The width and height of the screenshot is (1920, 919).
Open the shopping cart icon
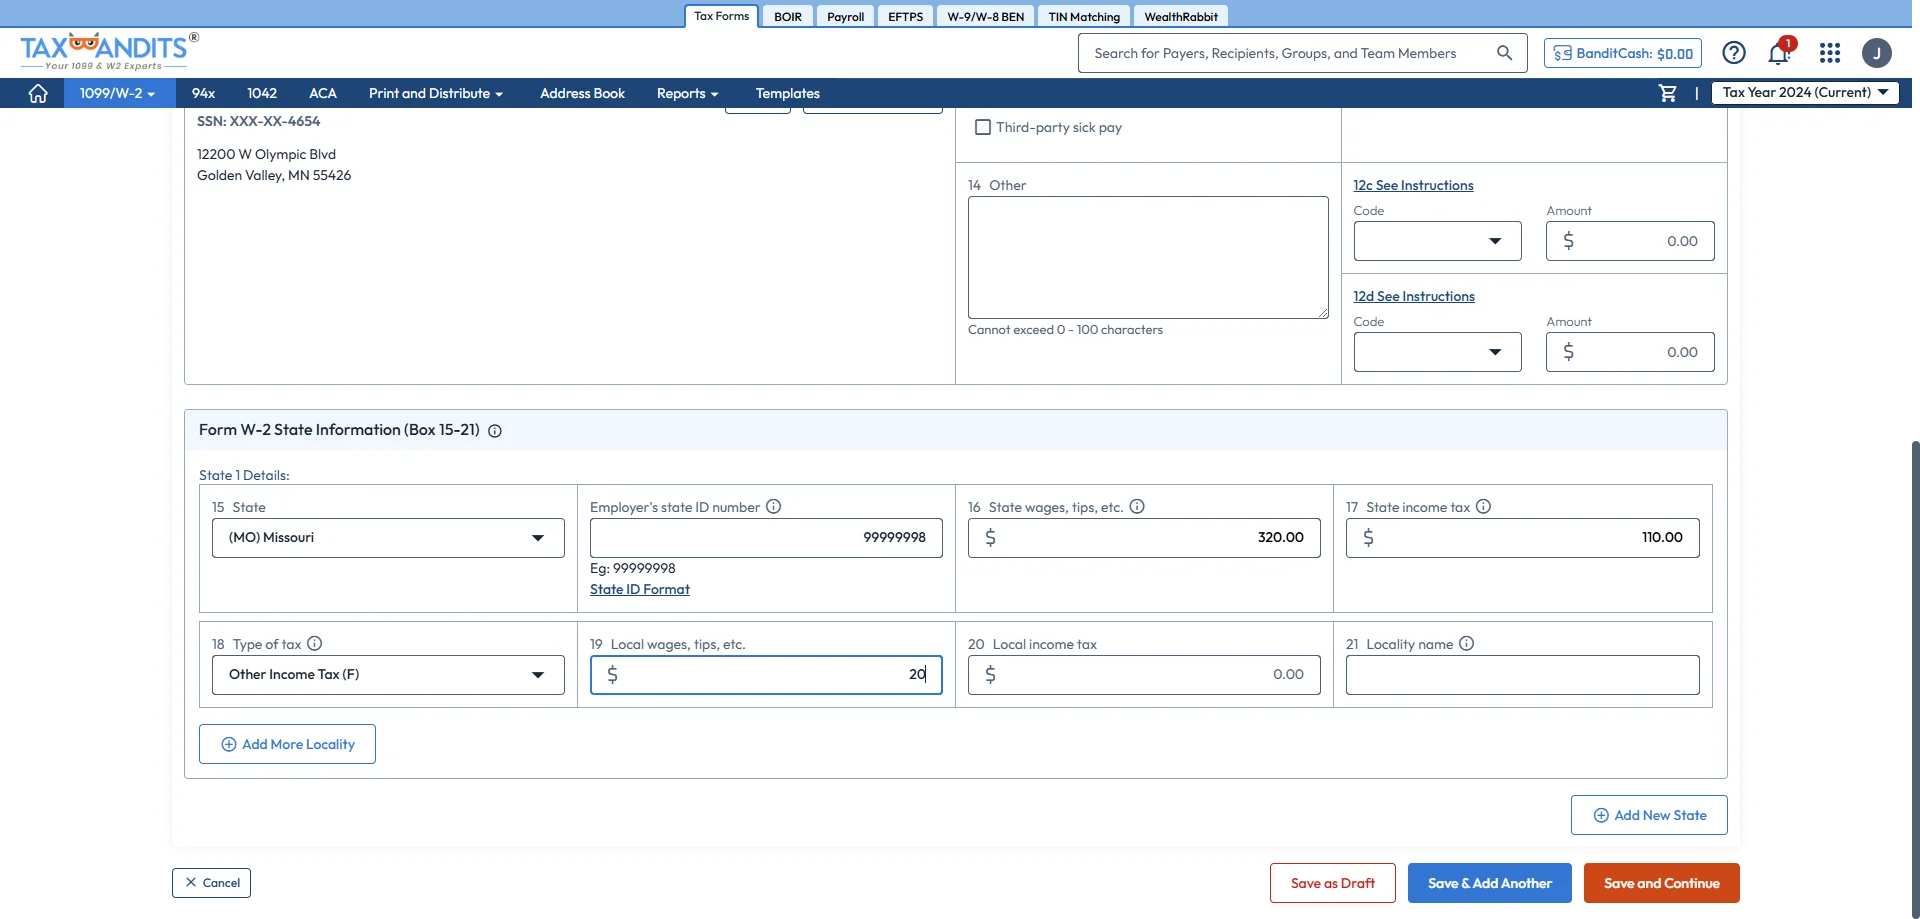click(1668, 93)
